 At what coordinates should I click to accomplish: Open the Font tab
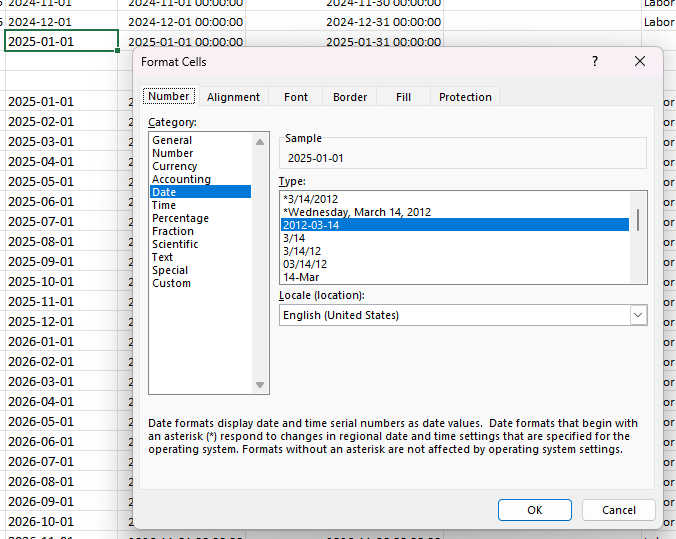(x=296, y=97)
